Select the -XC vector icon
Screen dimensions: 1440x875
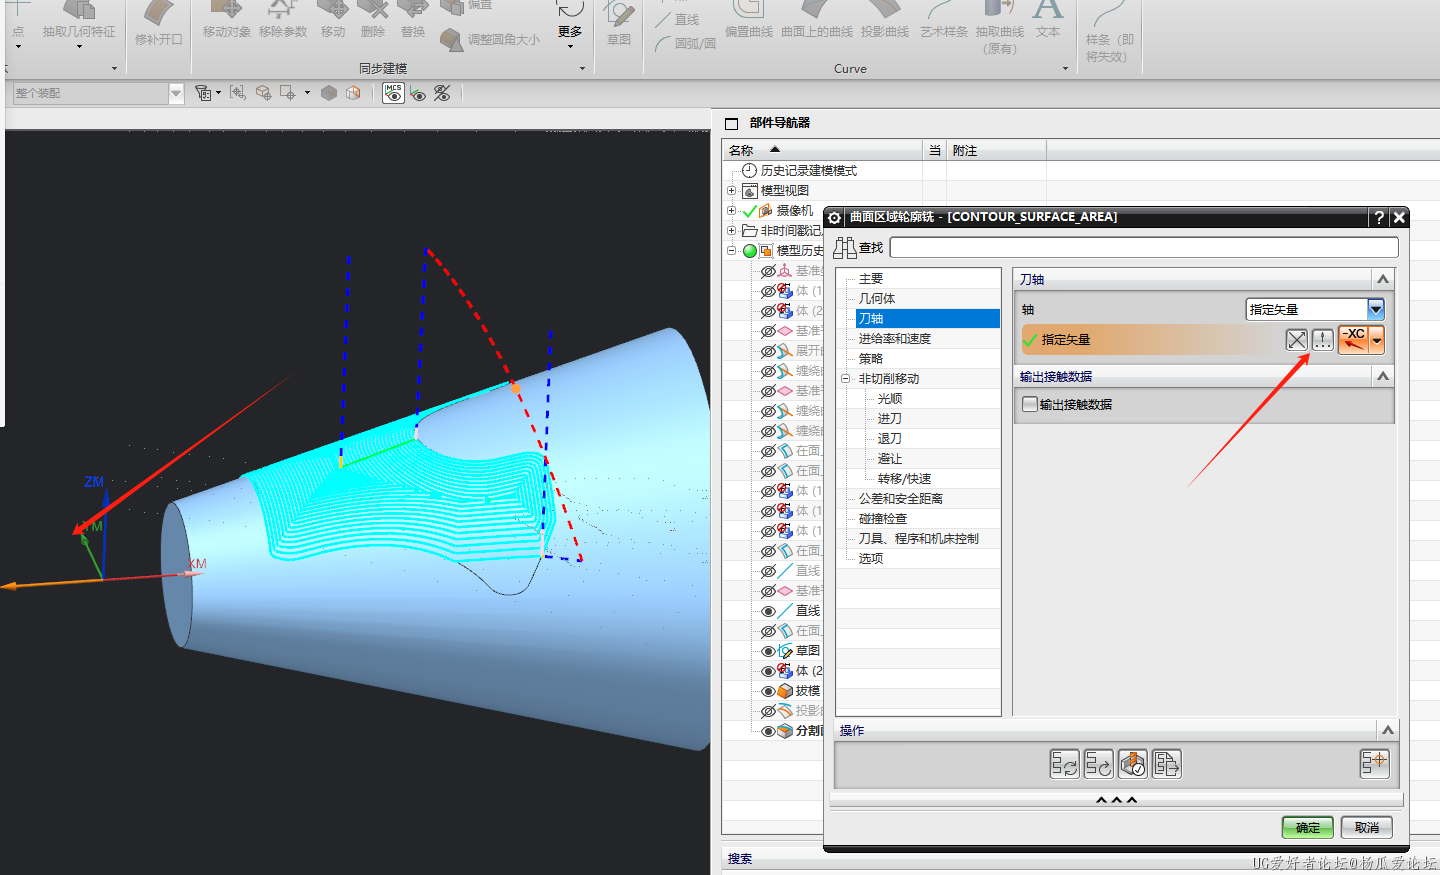tap(1354, 340)
